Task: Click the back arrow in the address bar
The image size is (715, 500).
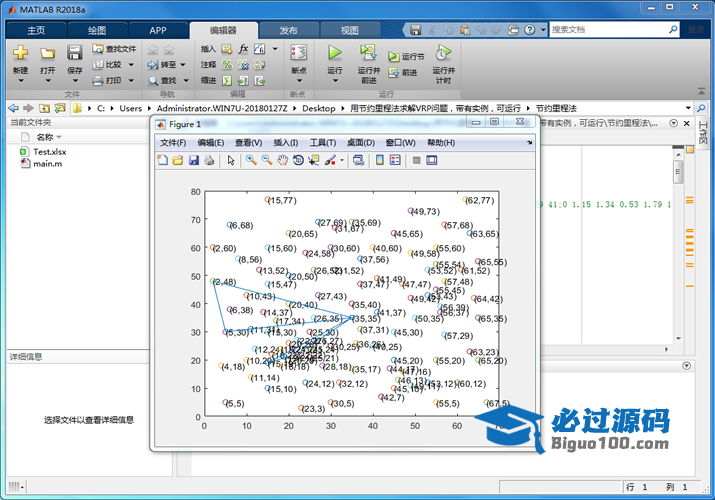Action: (x=14, y=108)
